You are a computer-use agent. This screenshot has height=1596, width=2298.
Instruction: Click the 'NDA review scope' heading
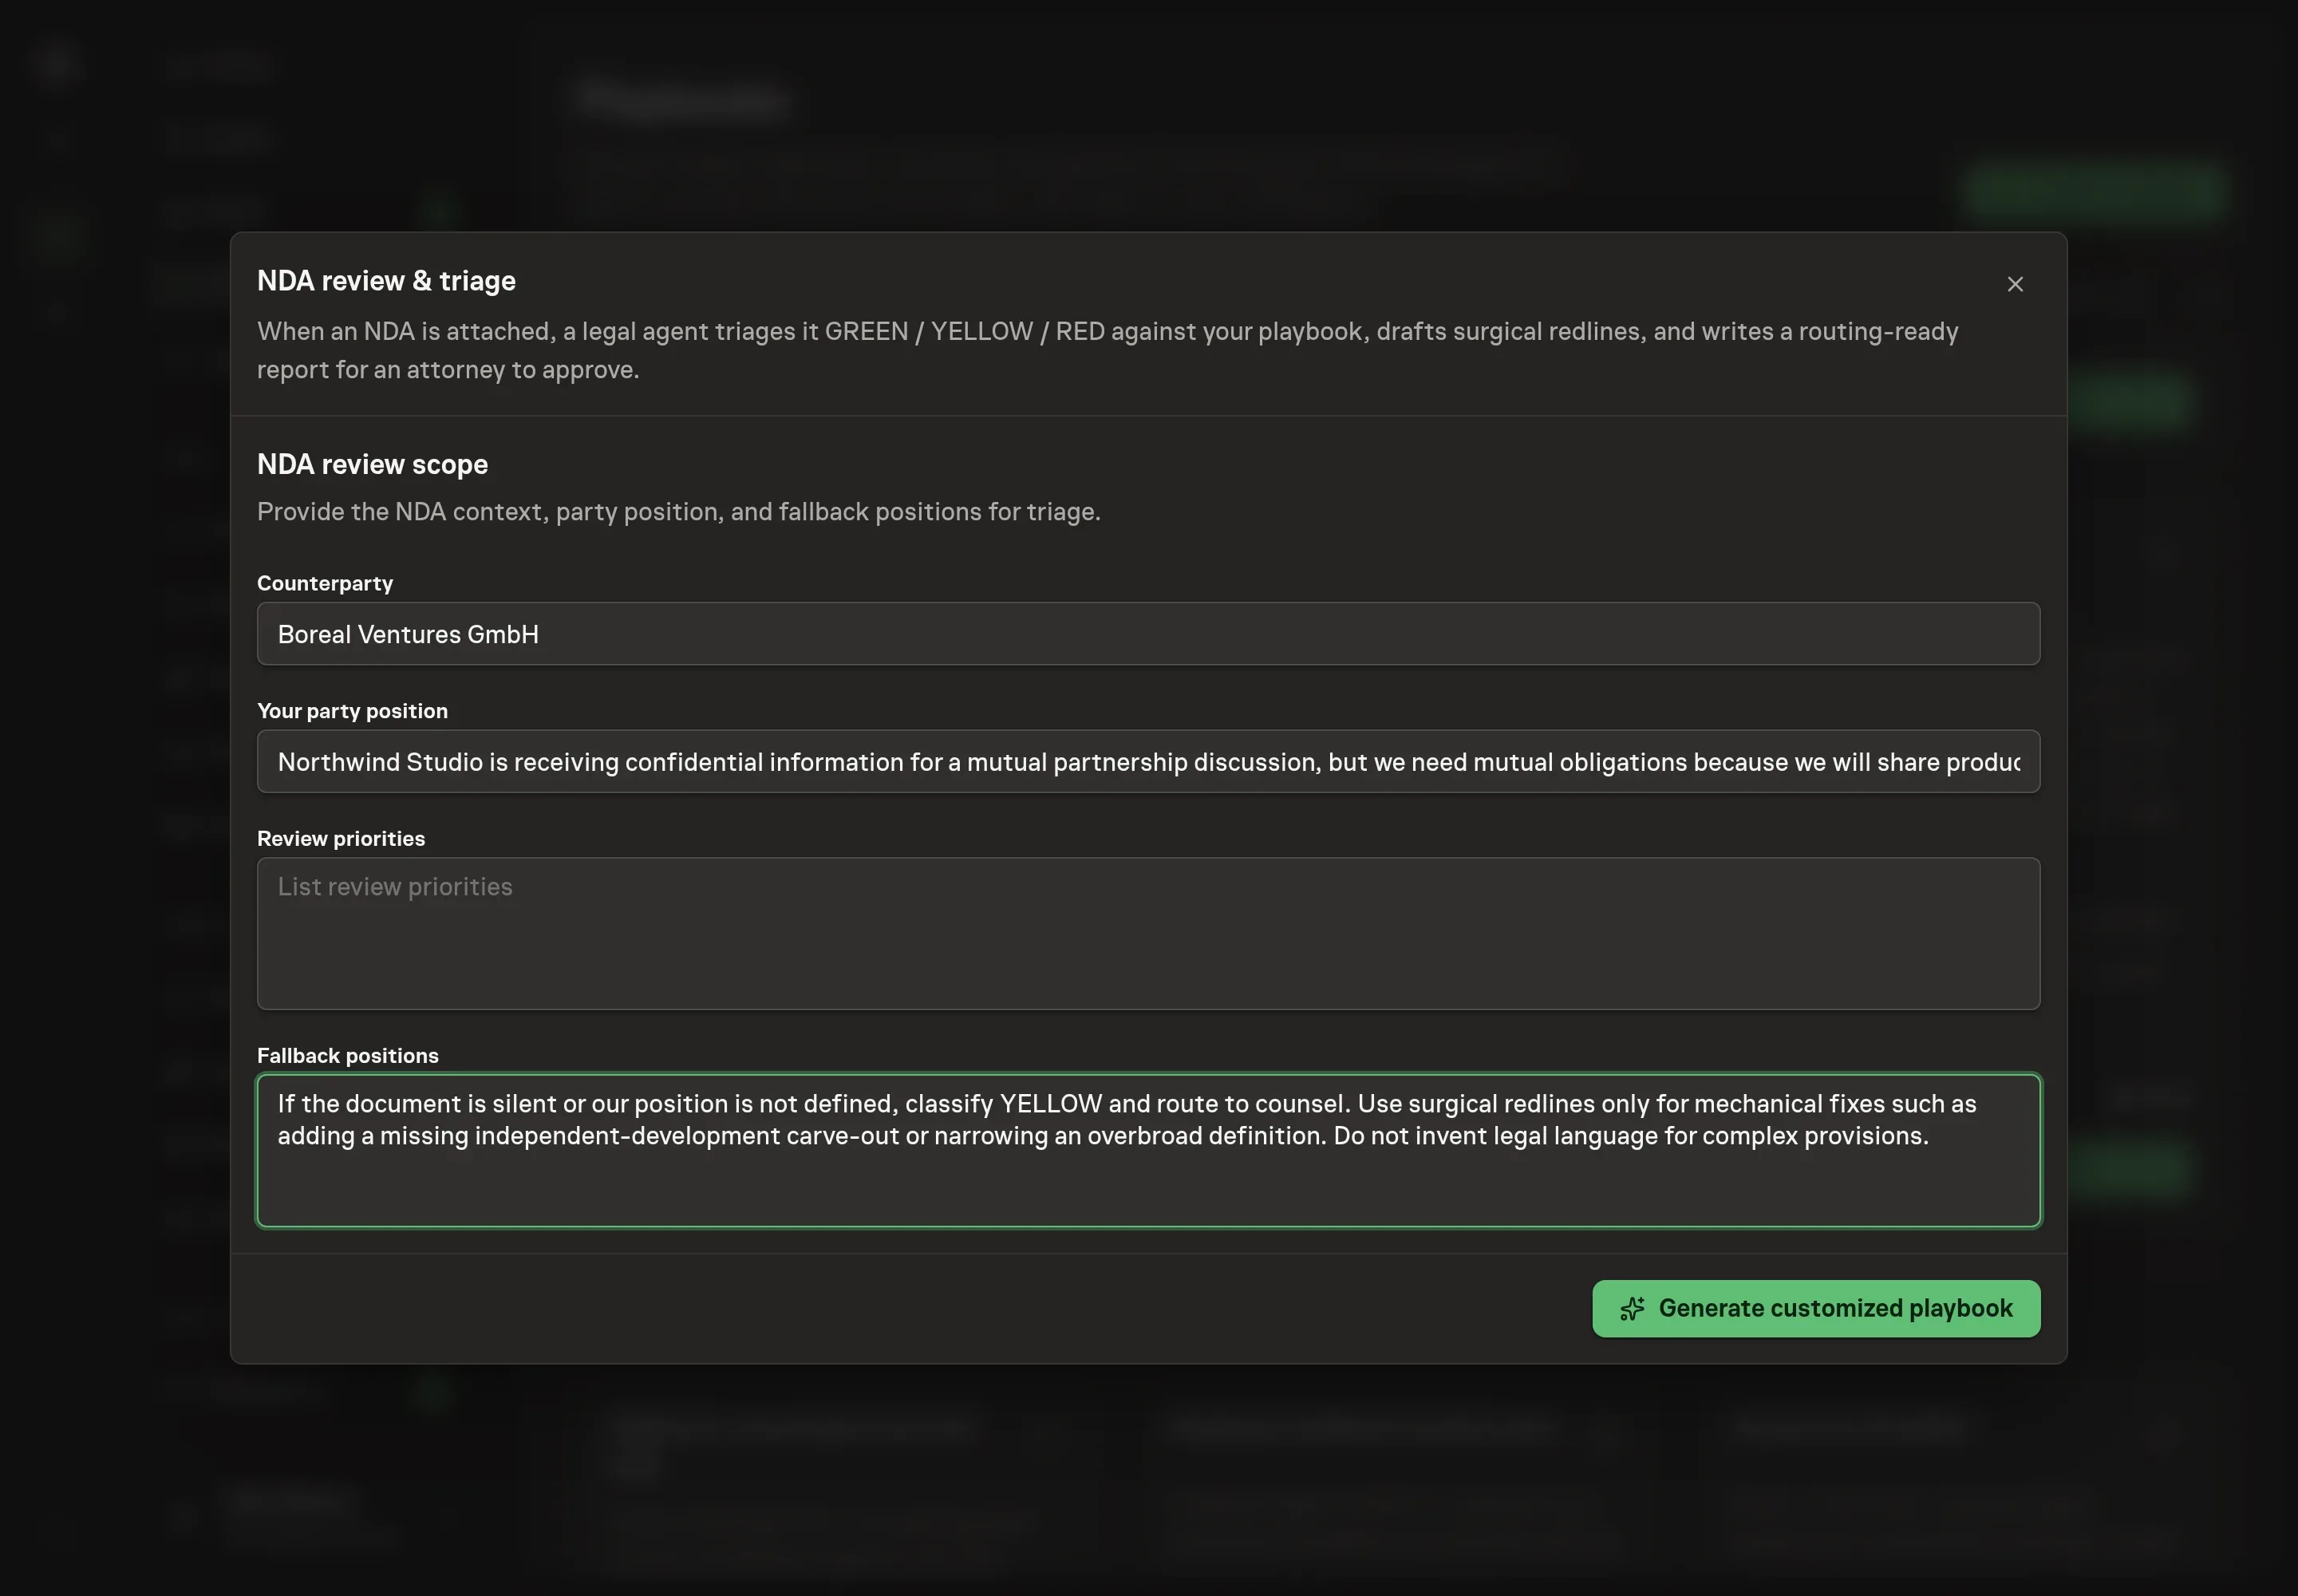tap(372, 464)
